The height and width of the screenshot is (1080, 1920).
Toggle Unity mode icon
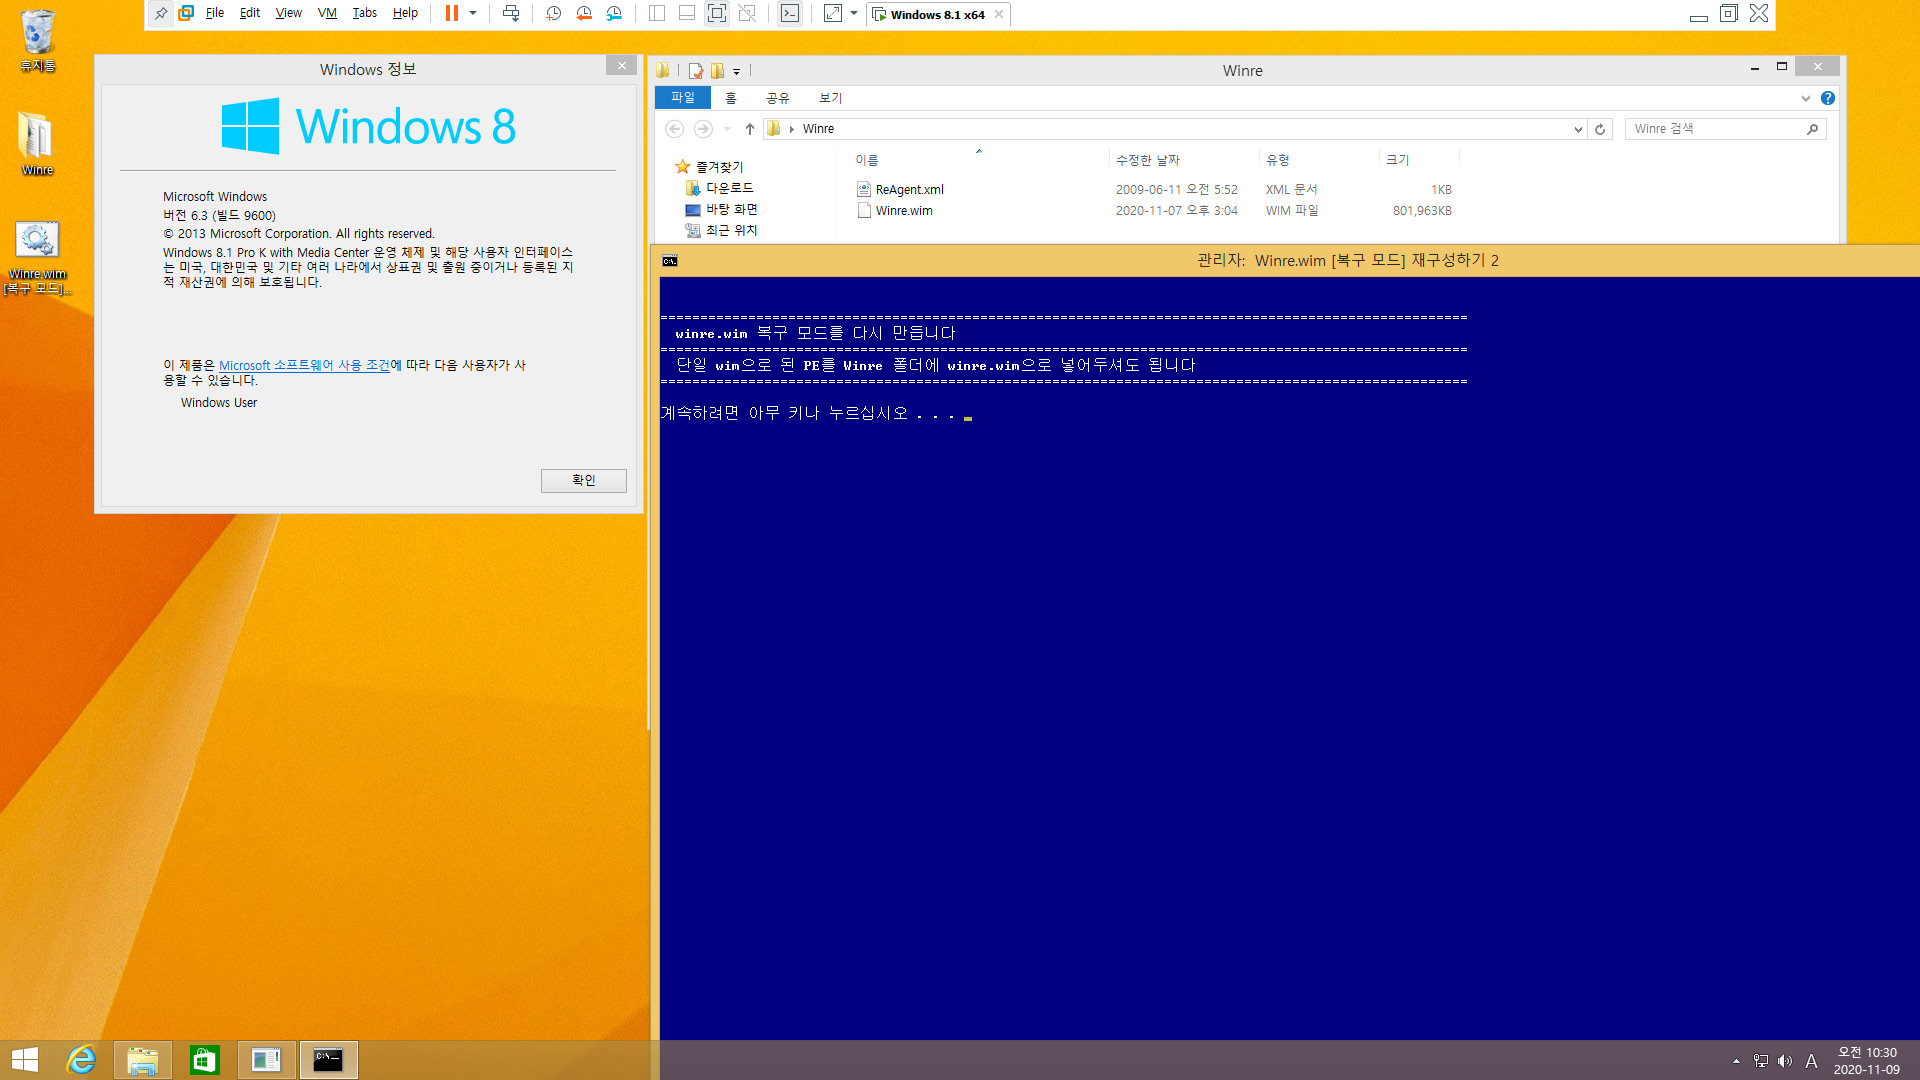pyautogui.click(x=747, y=13)
